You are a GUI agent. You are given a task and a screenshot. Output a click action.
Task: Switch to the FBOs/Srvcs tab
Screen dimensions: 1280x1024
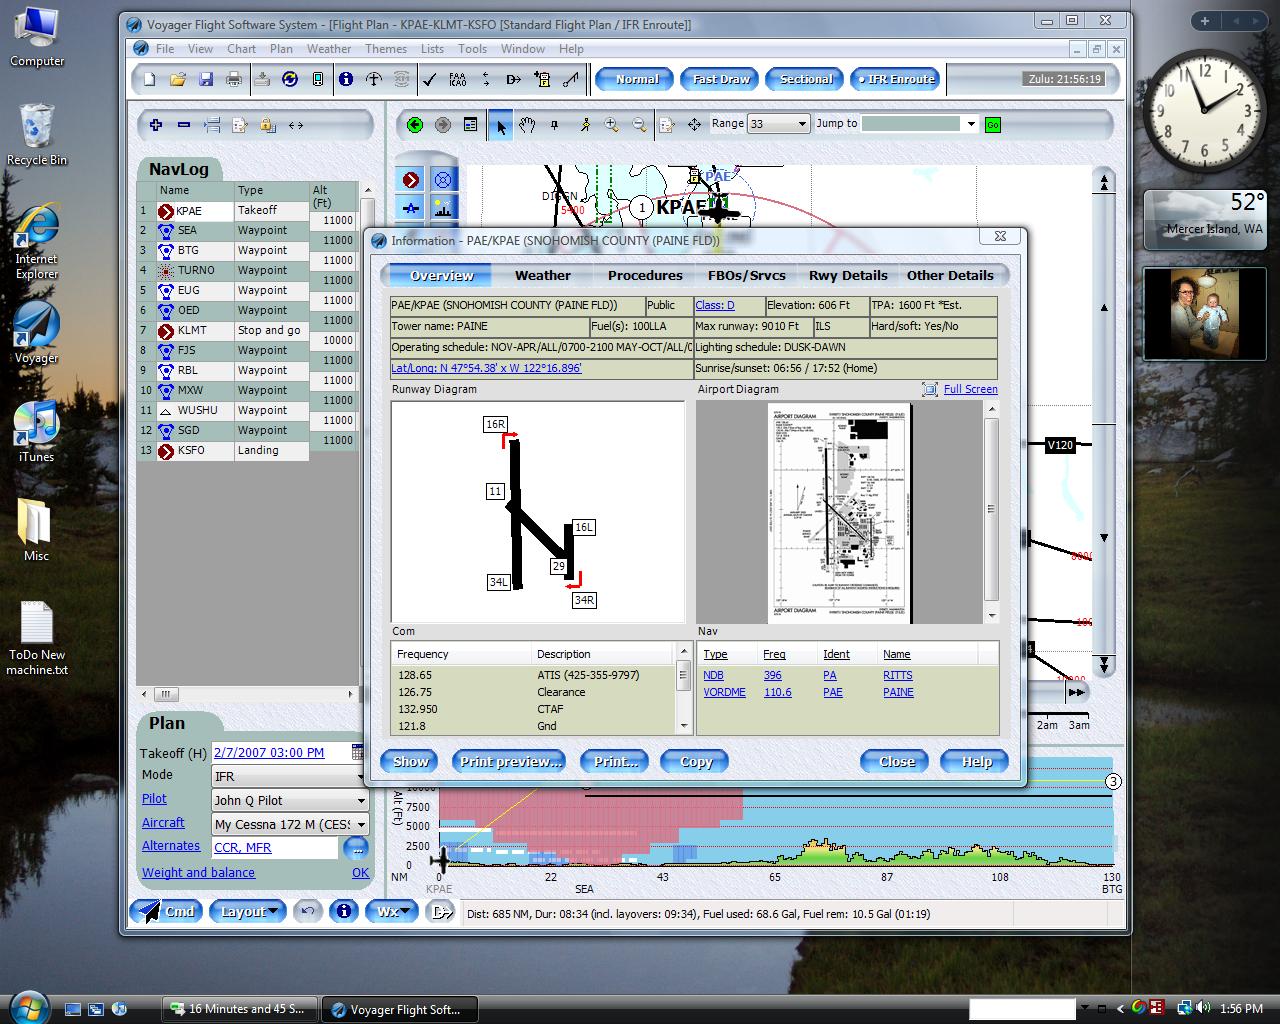[747, 275]
